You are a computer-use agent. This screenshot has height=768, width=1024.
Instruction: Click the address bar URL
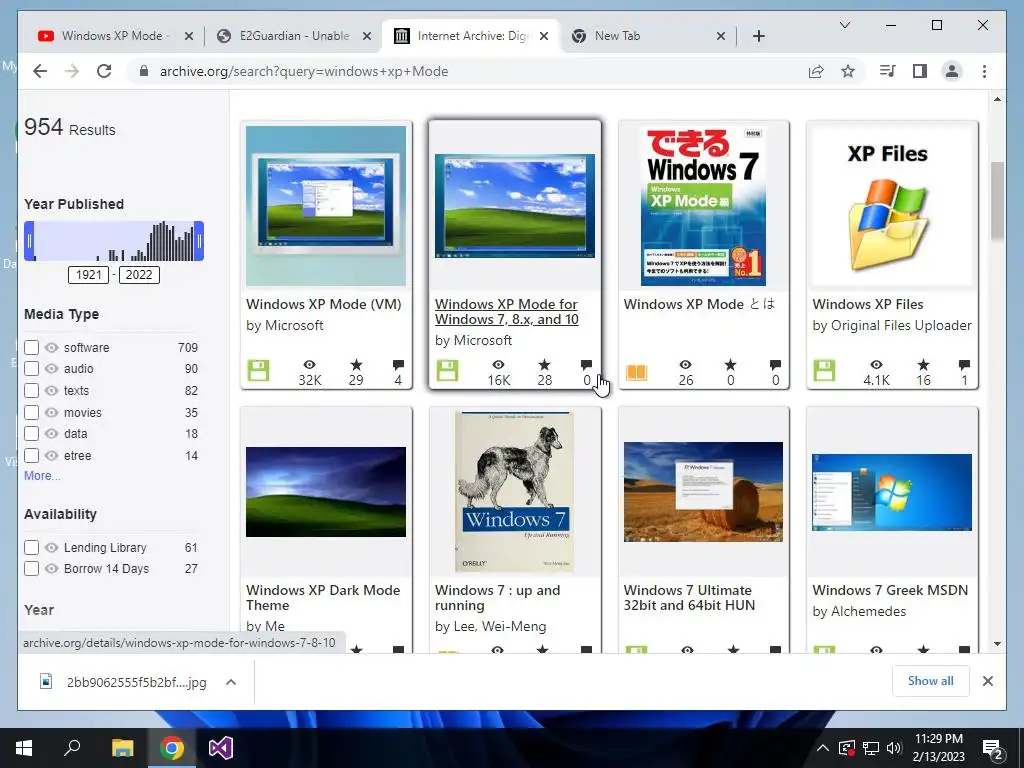(x=304, y=71)
